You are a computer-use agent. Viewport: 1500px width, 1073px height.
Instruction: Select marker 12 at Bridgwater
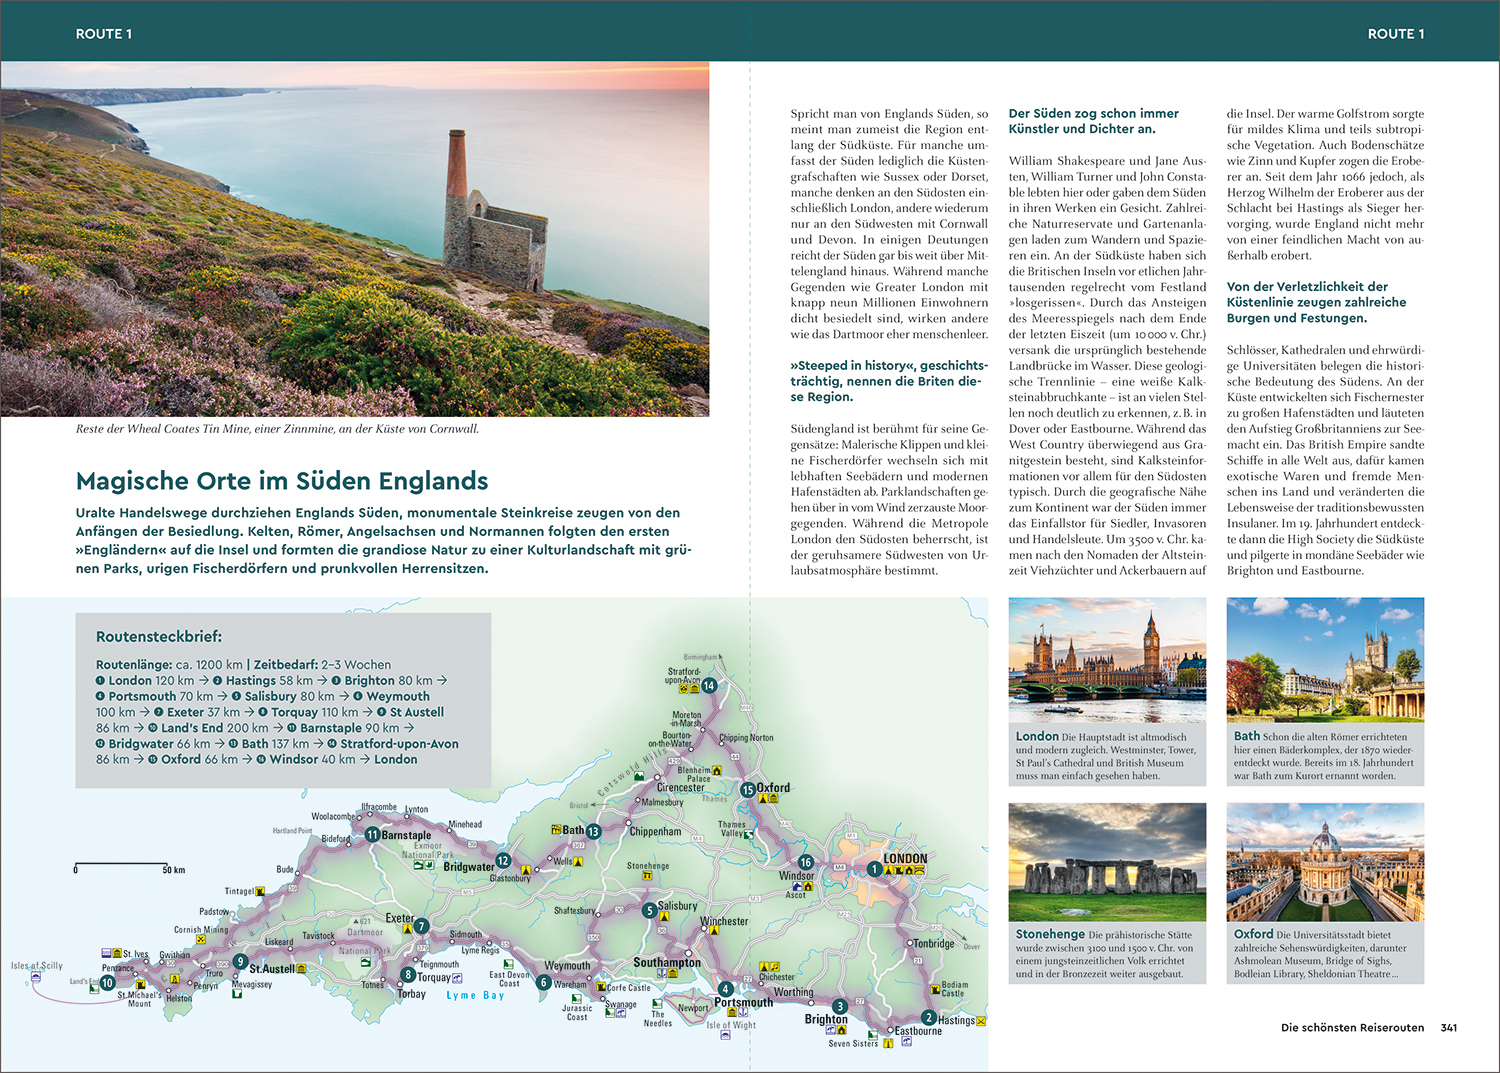click(x=504, y=860)
